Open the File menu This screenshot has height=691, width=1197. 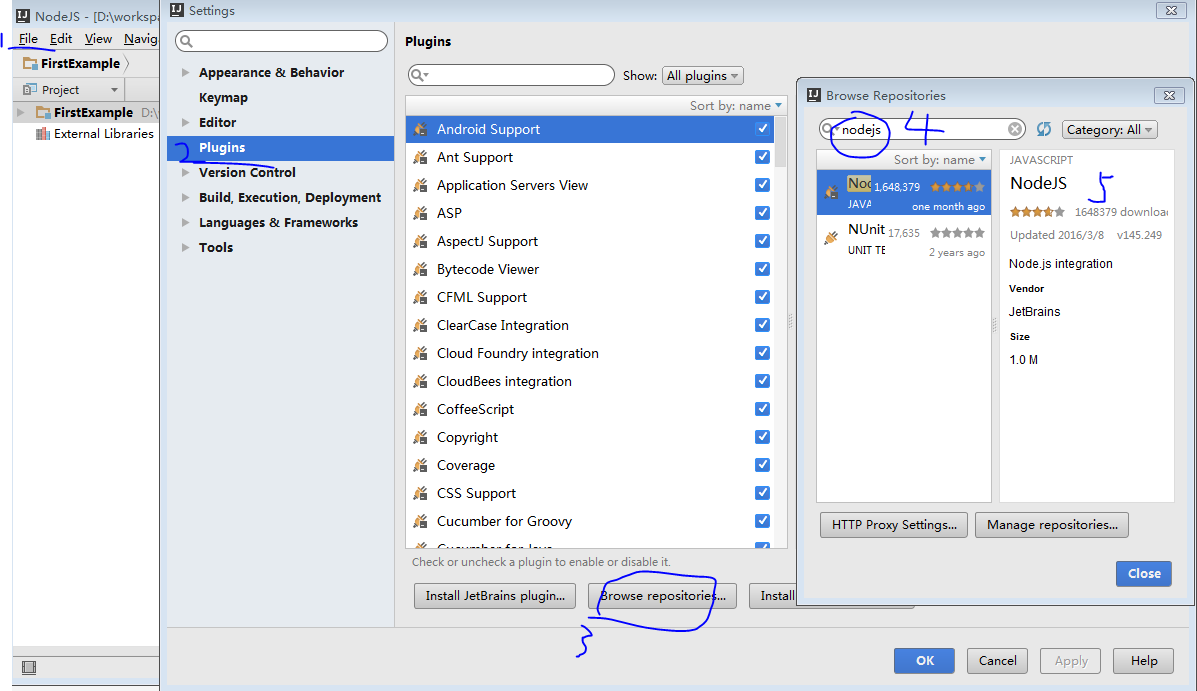pyautogui.click(x=28, y=38)
